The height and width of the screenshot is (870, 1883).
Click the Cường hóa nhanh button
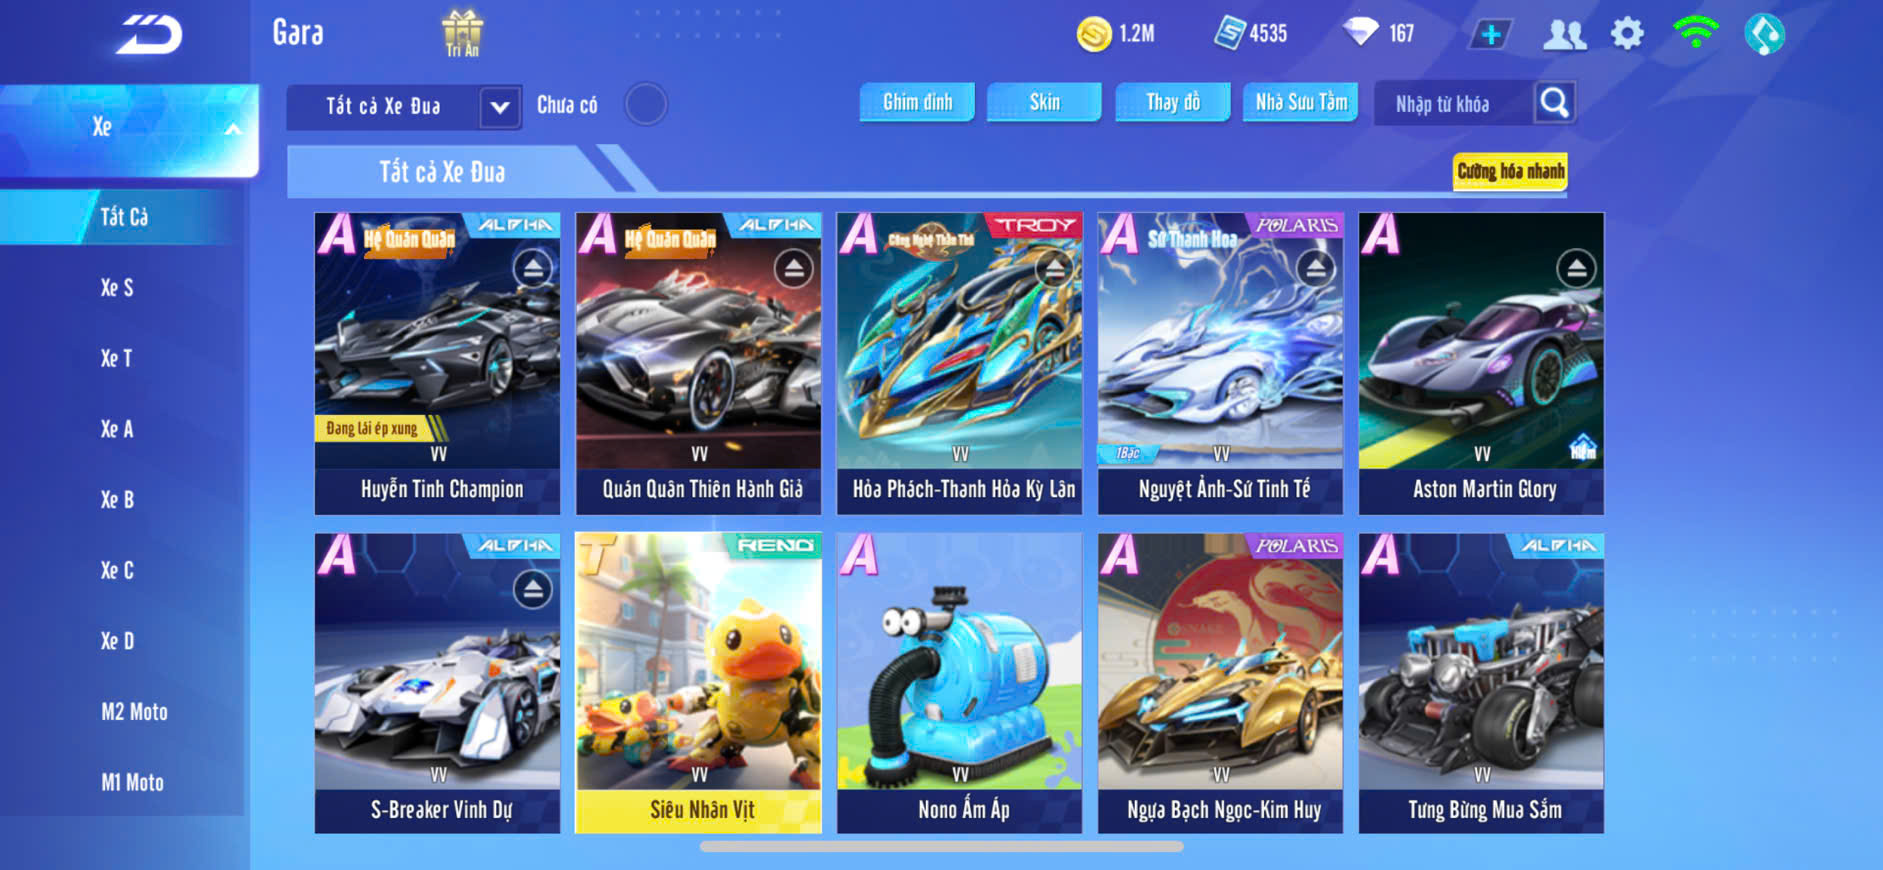click(x=1510, y=172)
